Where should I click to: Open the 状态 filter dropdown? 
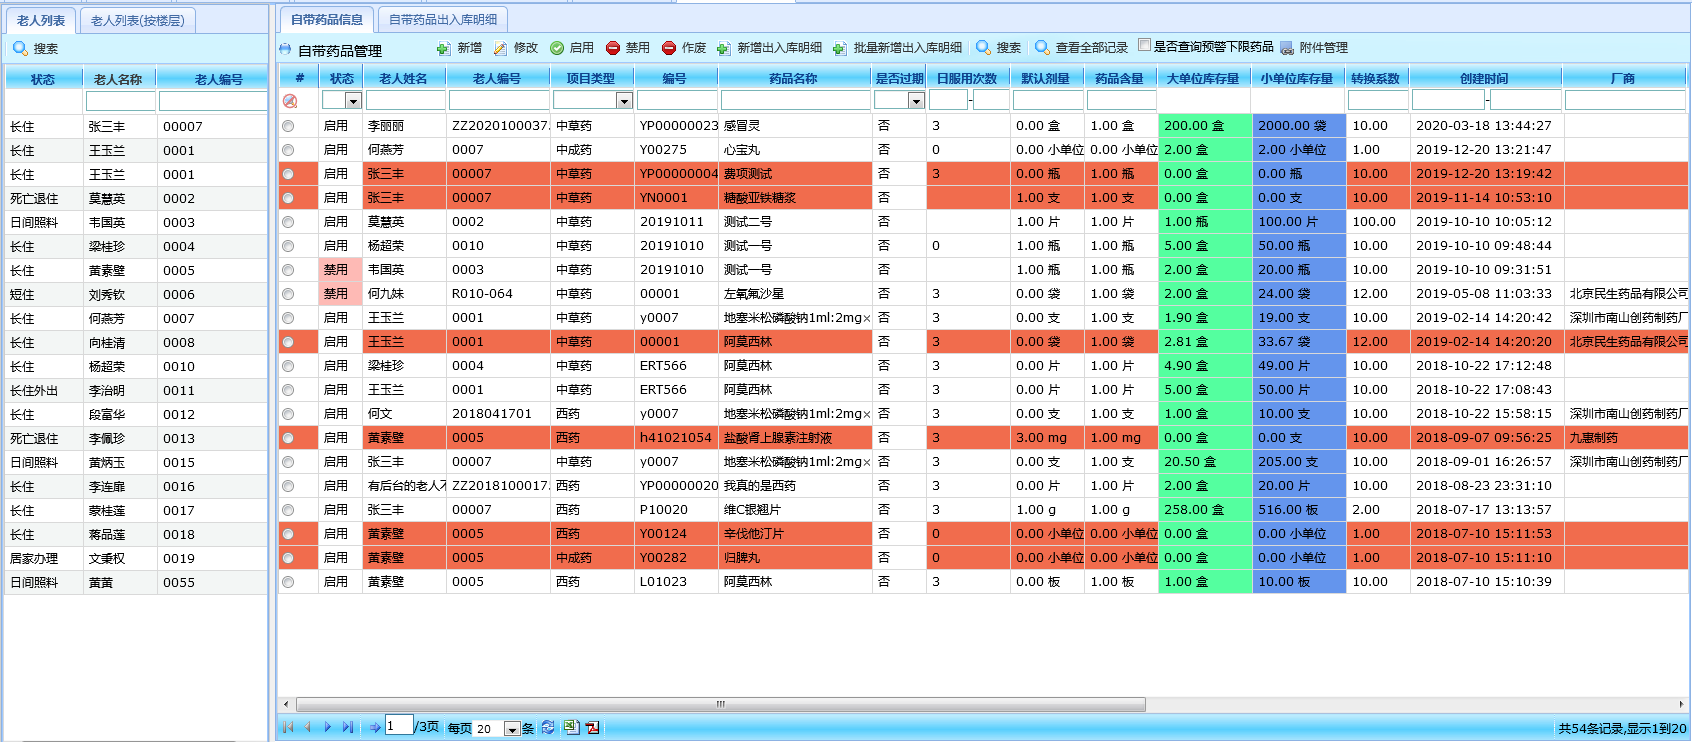click(x=353, y=101)
